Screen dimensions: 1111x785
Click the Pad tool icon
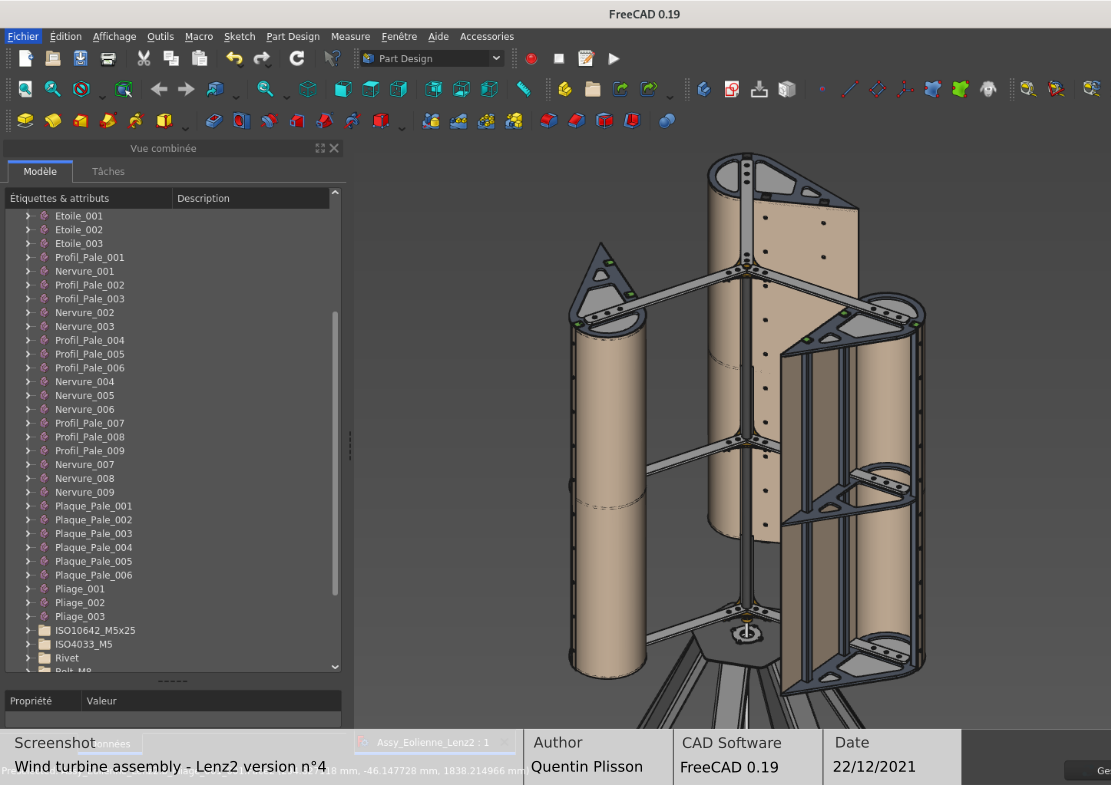click(25, 121)
